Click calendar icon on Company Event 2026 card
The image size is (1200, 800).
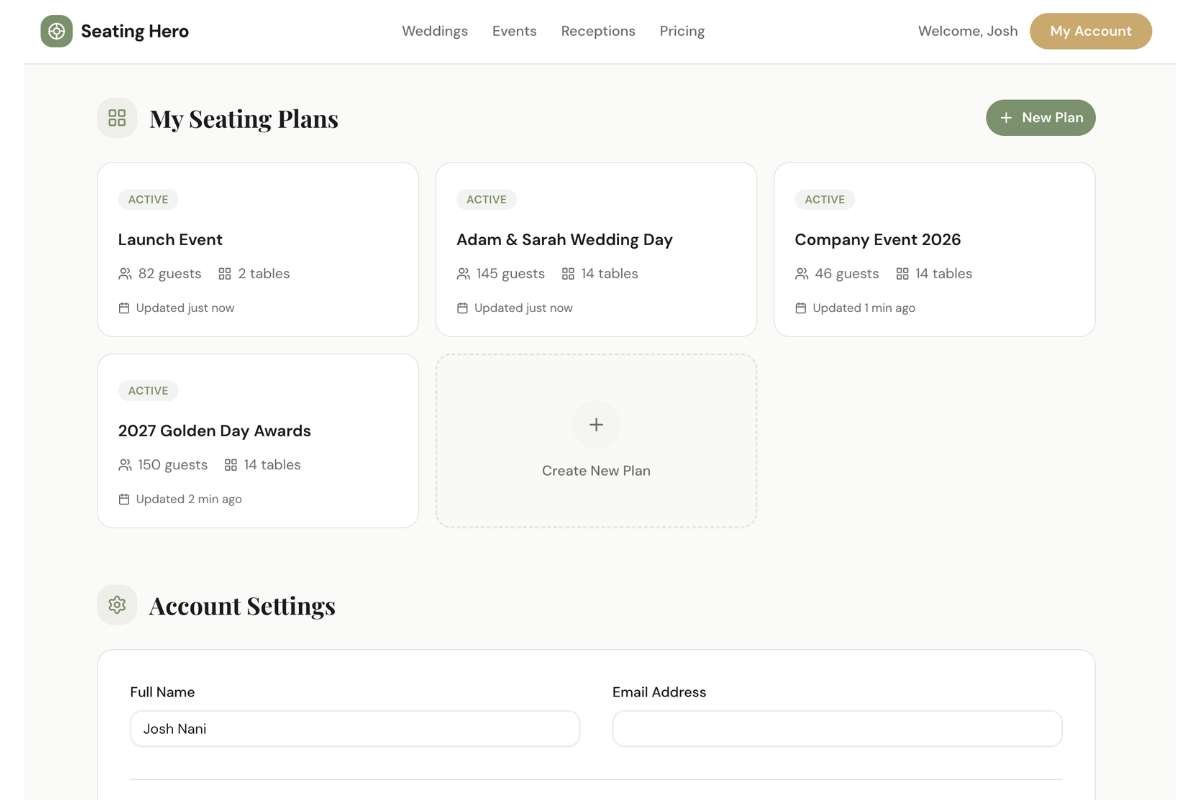click(x=801, y=308)
